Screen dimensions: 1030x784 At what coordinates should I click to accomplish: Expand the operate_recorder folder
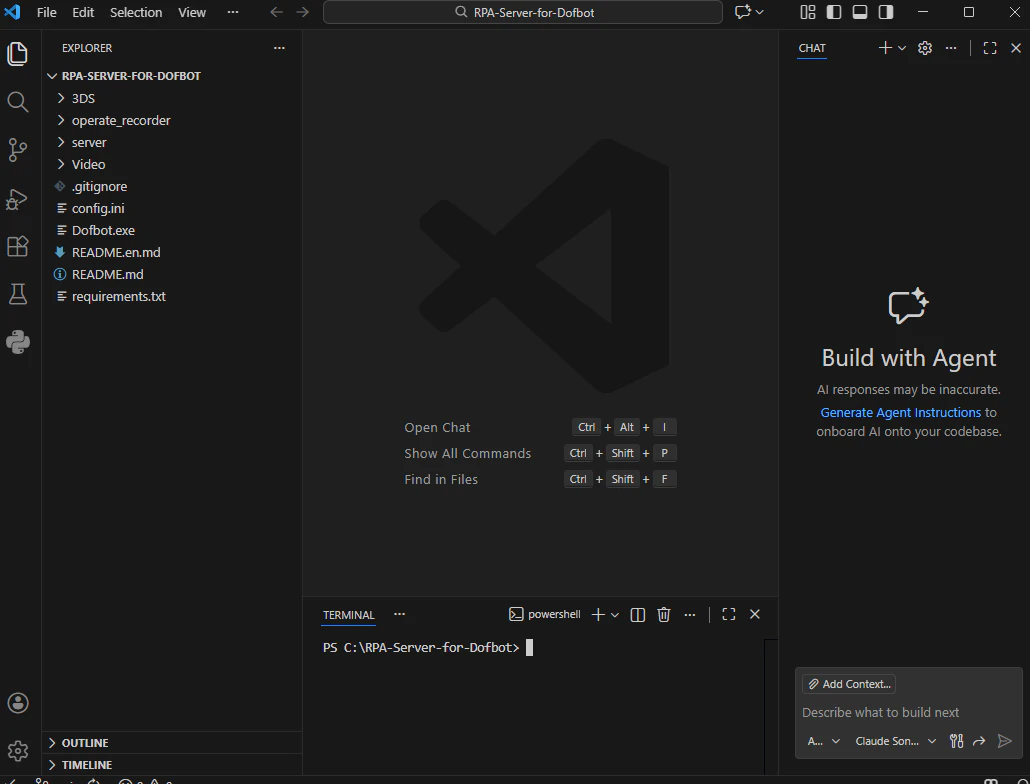click(172, 120)
